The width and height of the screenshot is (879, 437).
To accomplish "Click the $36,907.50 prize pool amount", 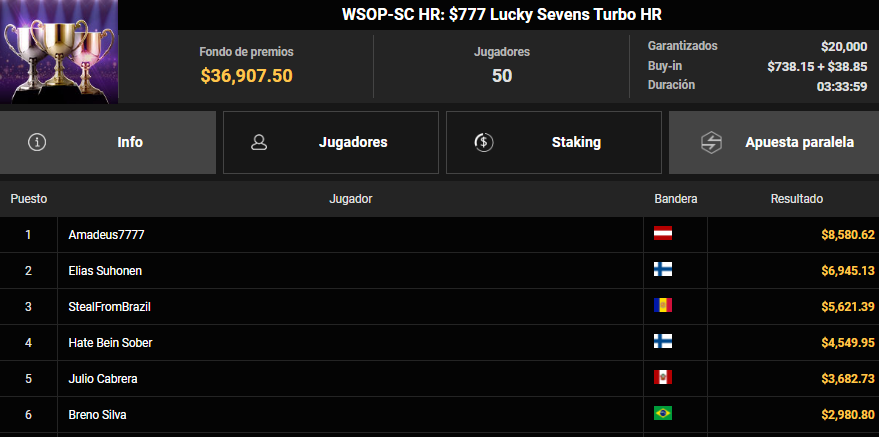I will 247,76.
